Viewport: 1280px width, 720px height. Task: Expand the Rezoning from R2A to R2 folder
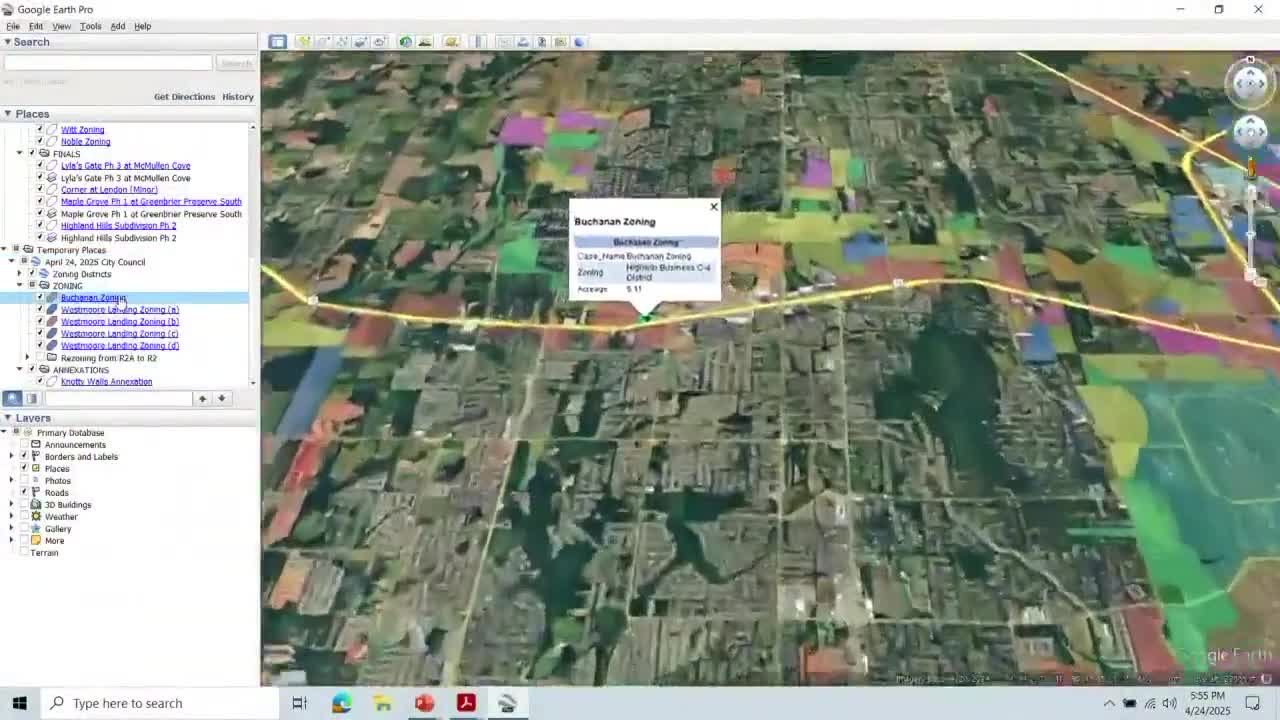[27, 358]
